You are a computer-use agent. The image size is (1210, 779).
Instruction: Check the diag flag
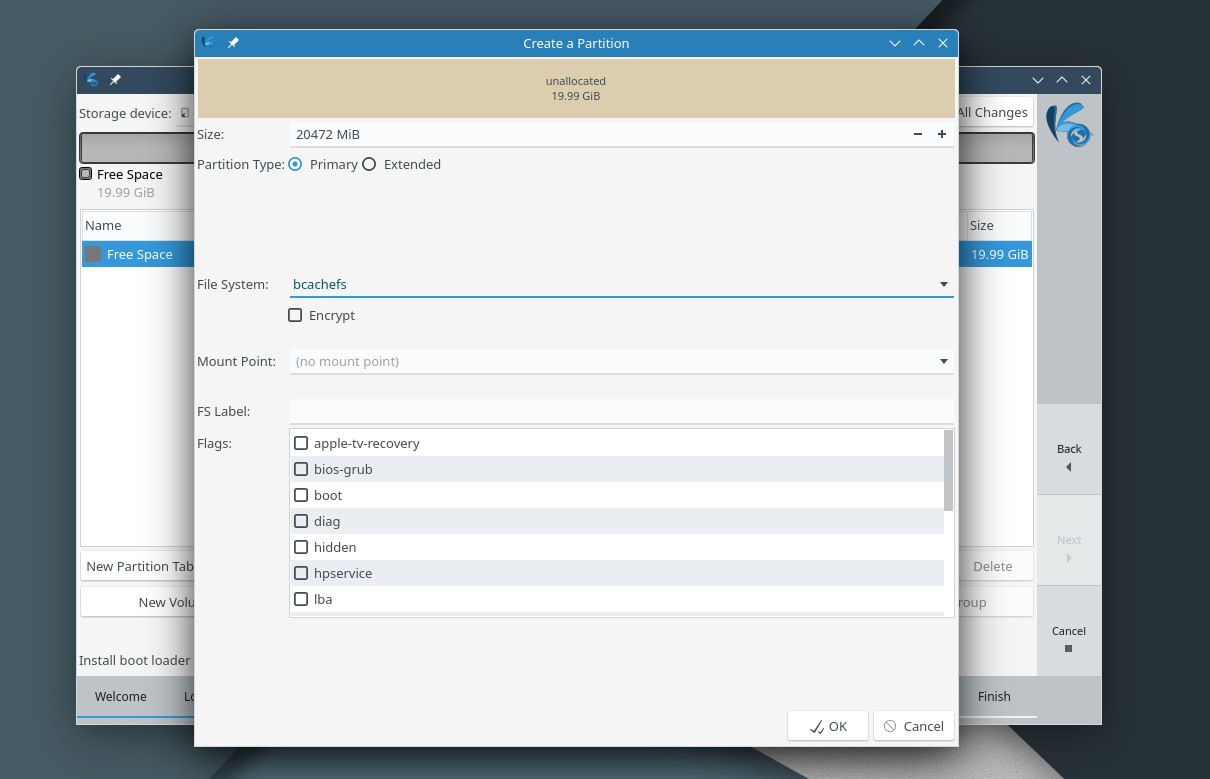[x=301, y=521]
